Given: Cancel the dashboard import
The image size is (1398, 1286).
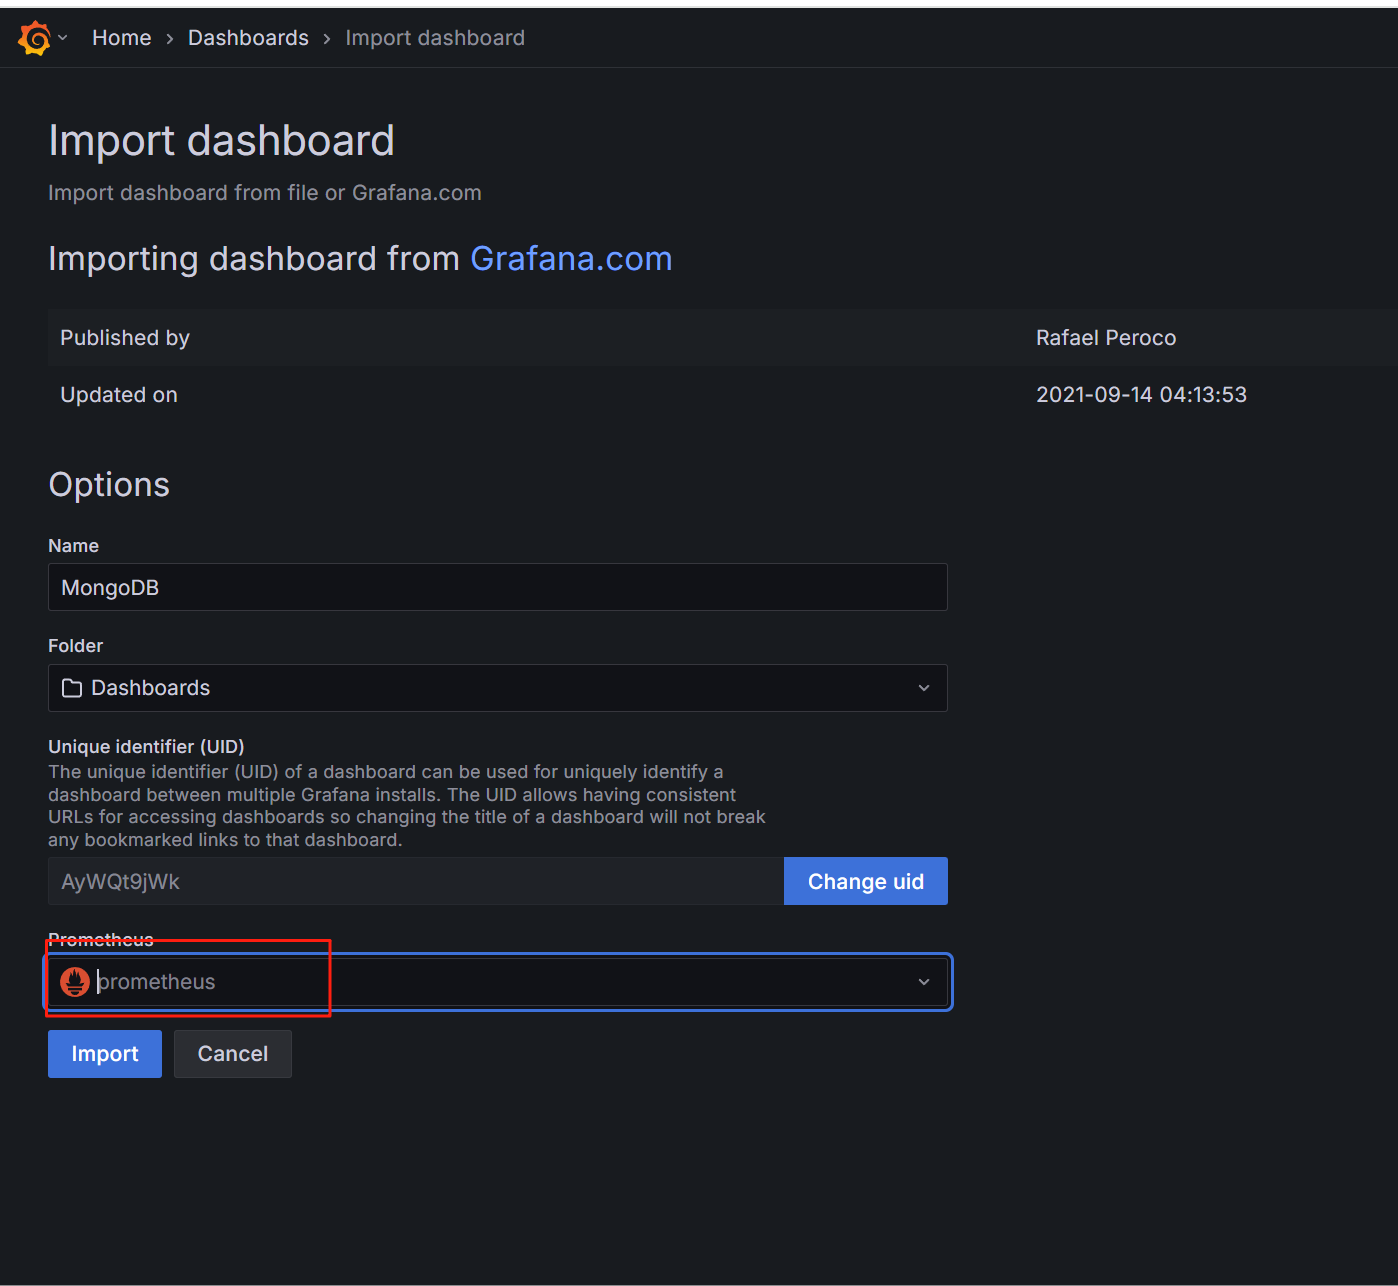Looking at the screenshot, I should point(233,1054).
